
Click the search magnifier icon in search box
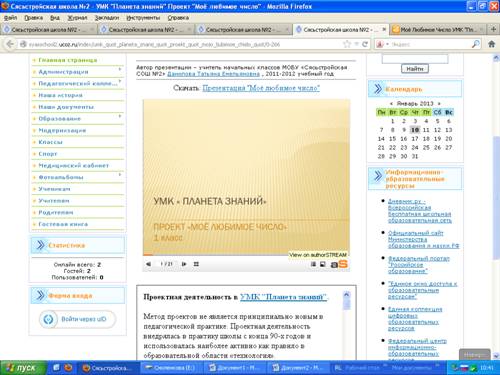(476, 44)
